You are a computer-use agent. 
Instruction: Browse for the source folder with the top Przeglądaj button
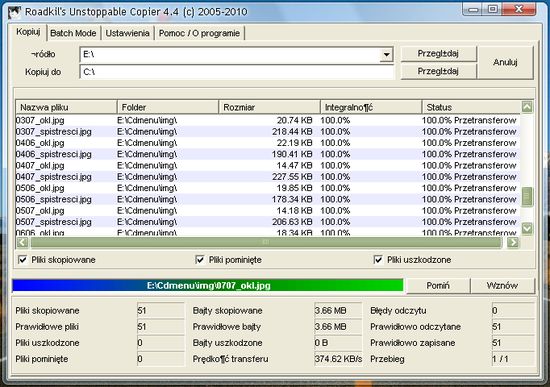438,54
